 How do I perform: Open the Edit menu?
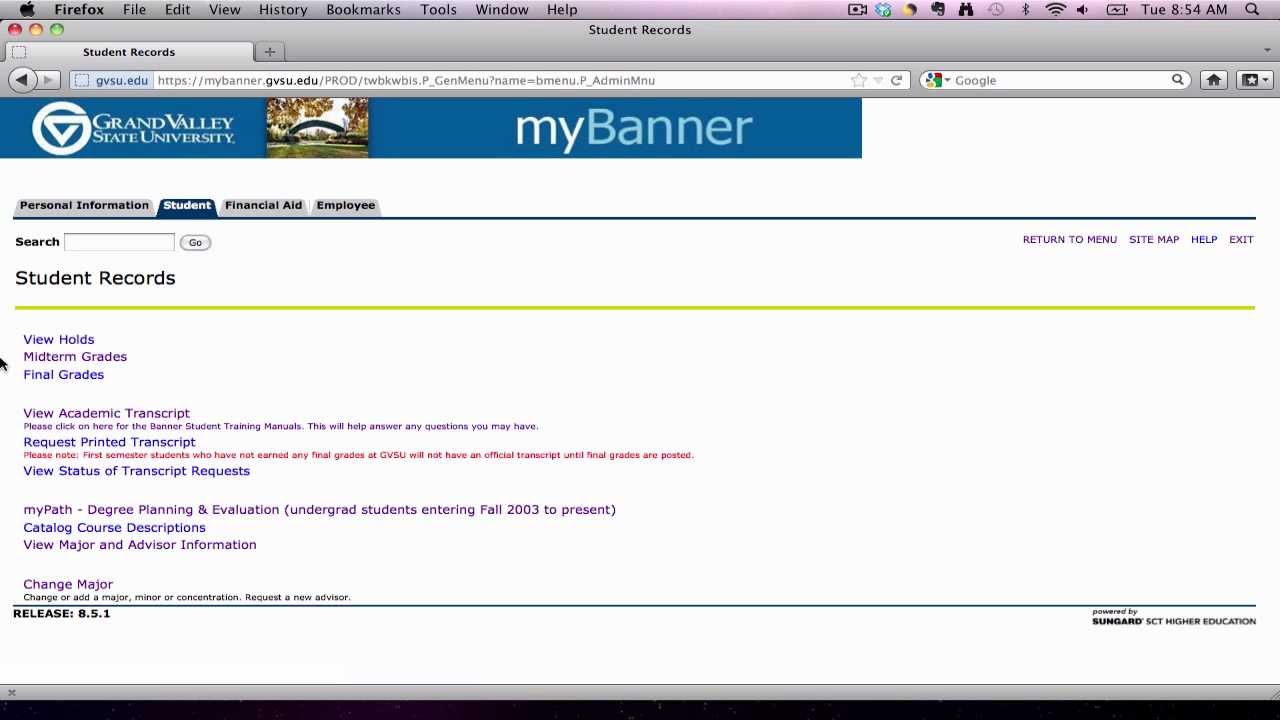177,9
